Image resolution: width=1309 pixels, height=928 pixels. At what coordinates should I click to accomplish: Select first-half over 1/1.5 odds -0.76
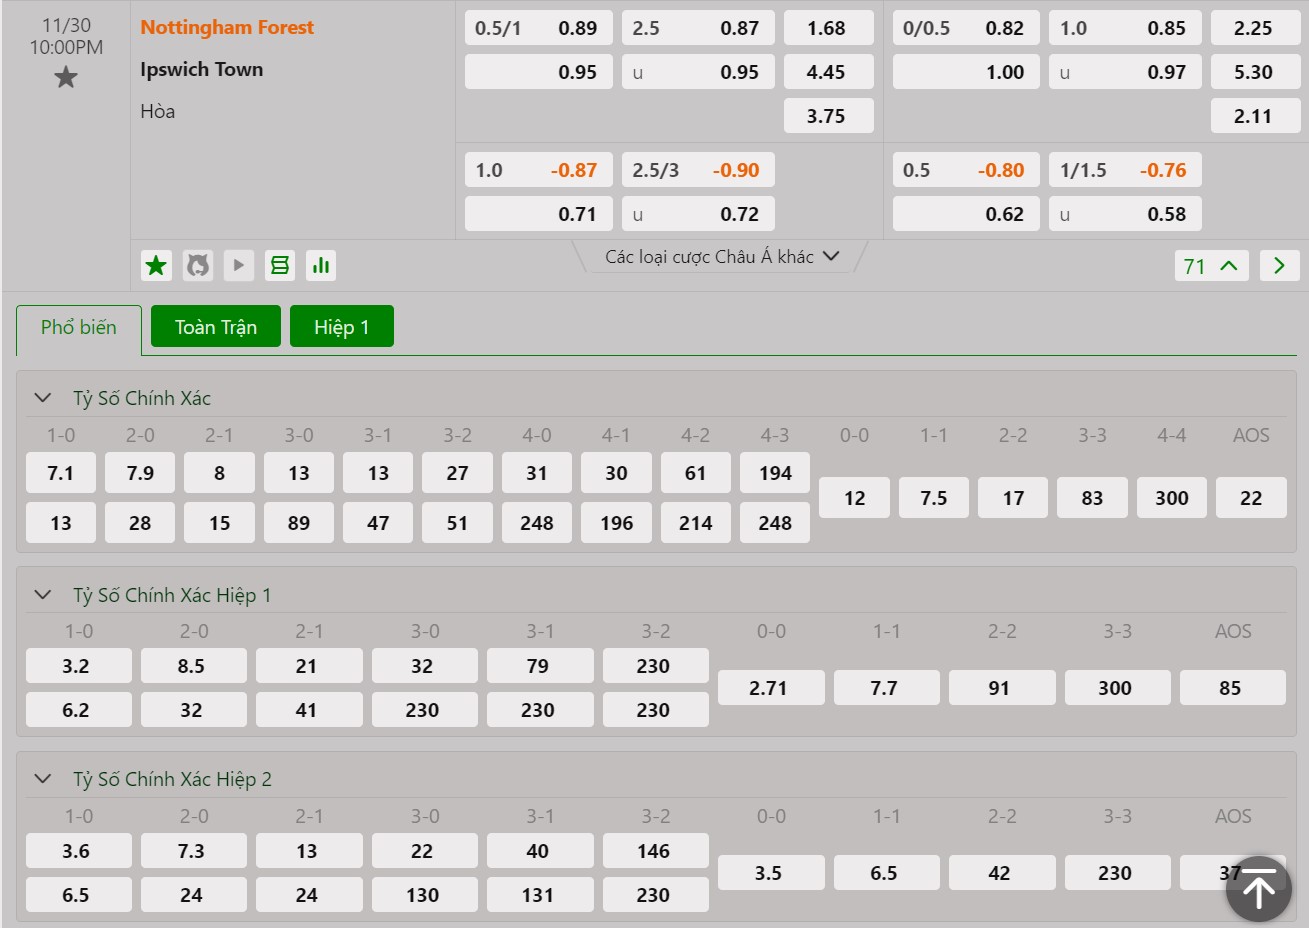pyautogui.click(x=1125, y=170)
